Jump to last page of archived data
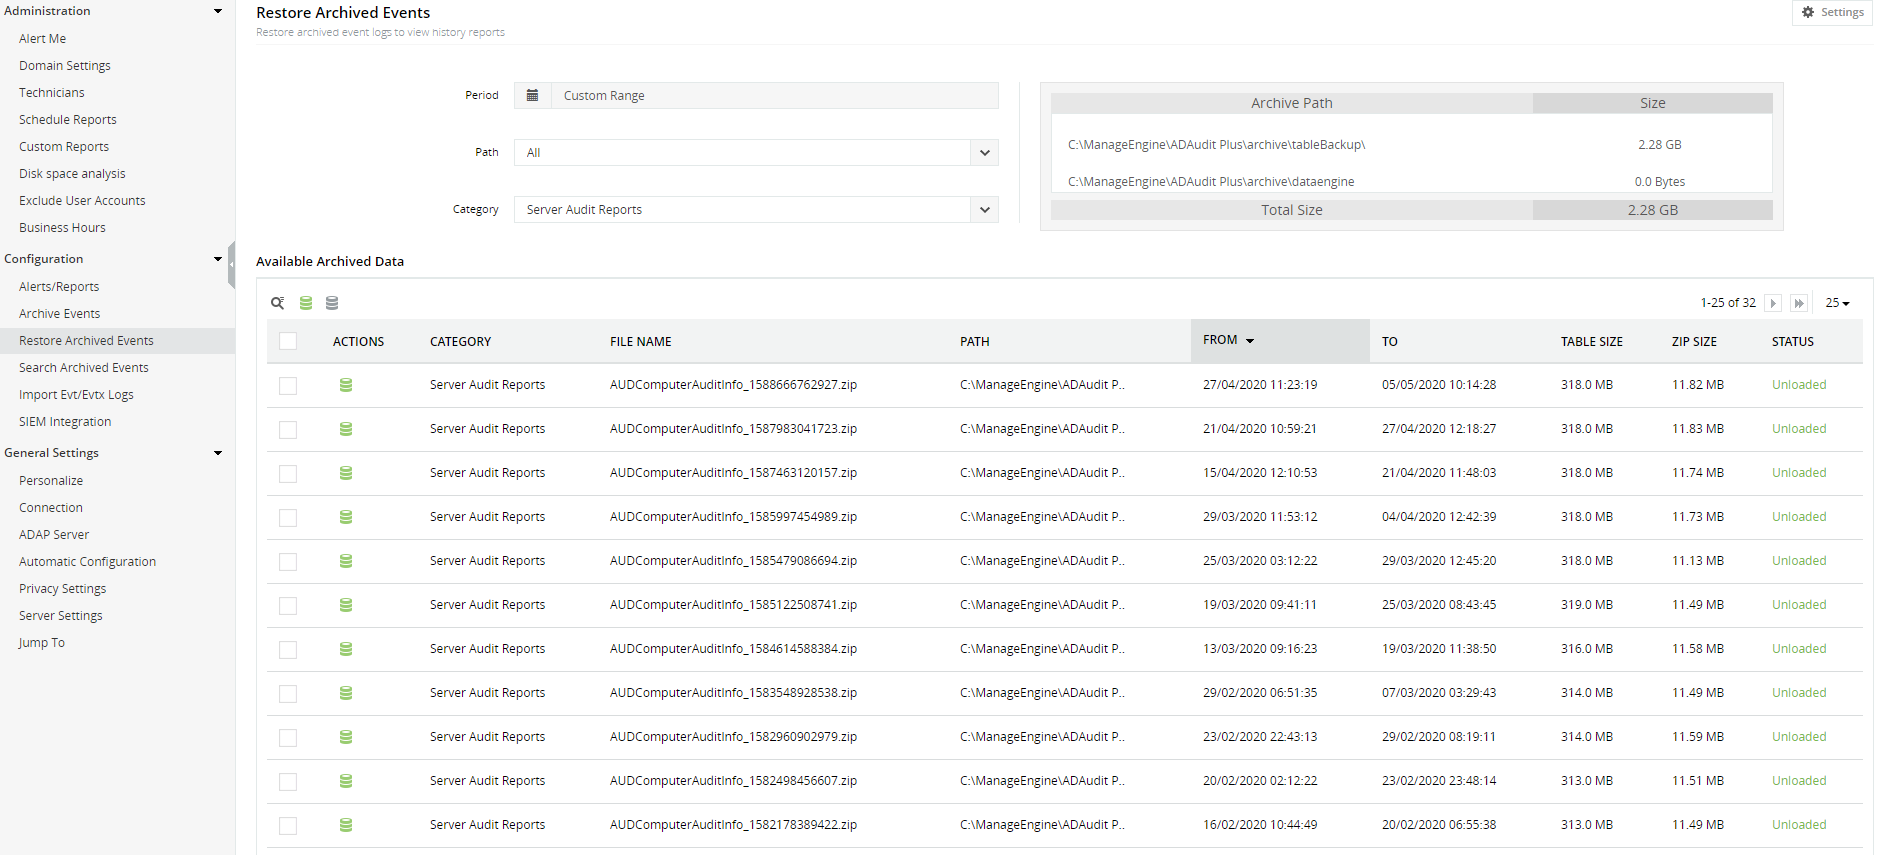 1799,303
